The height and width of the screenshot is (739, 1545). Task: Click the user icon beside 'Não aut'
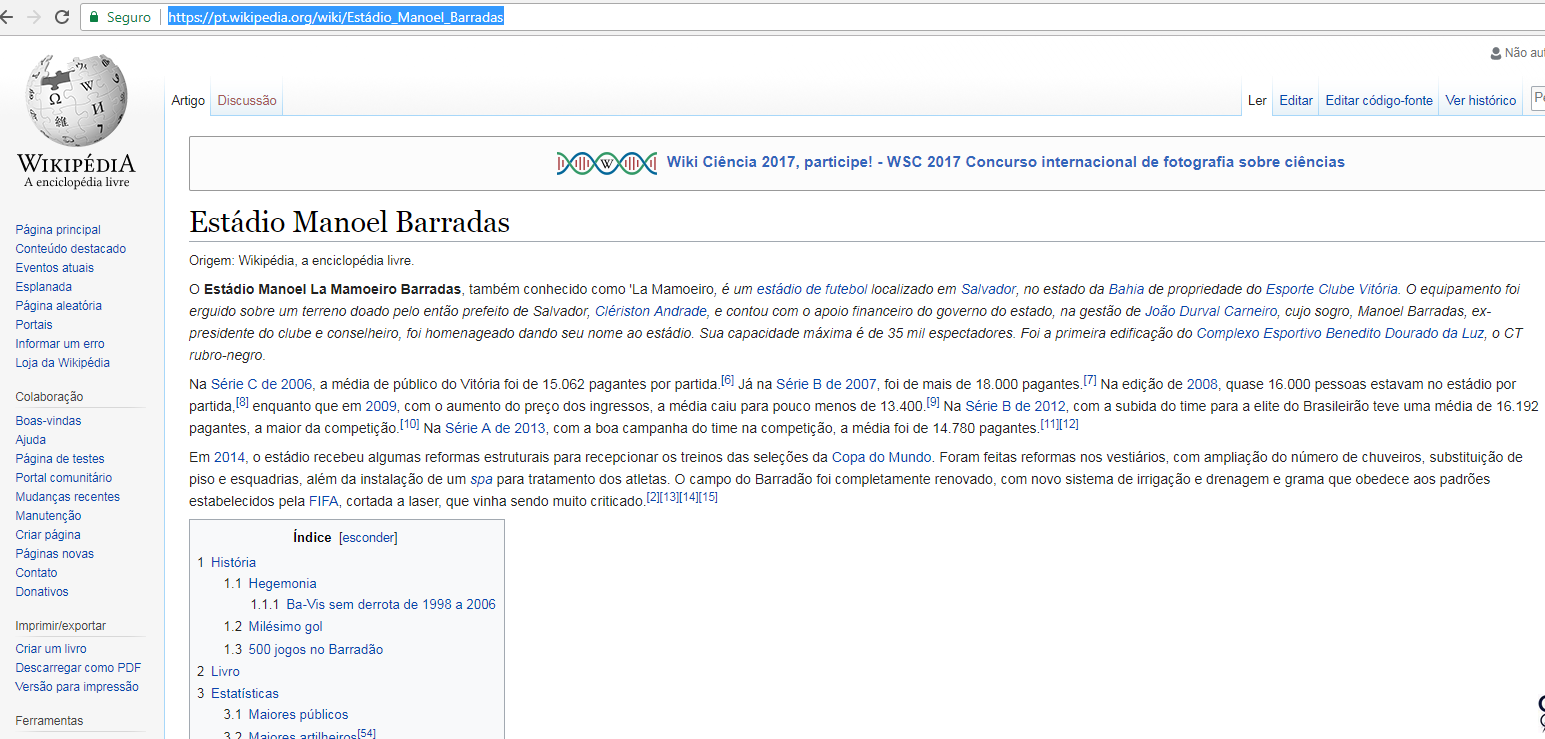click(1496, 53)
